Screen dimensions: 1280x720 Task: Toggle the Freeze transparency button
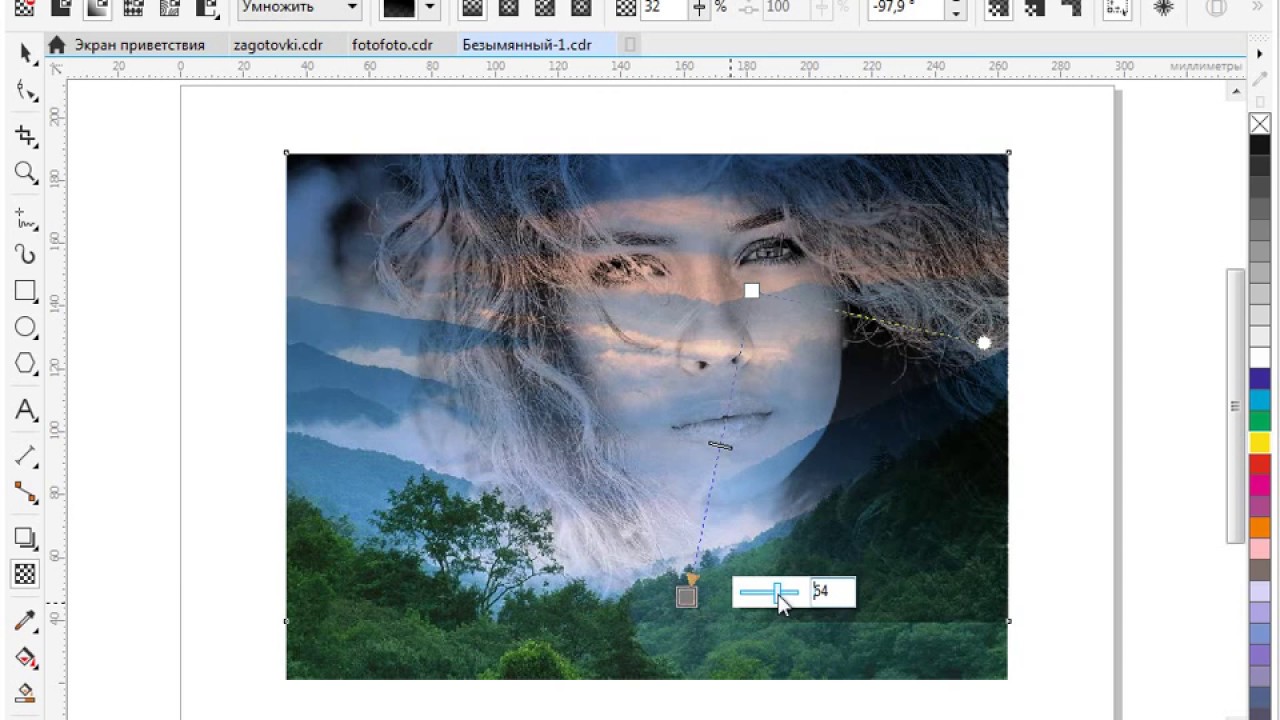(1163, 8)
